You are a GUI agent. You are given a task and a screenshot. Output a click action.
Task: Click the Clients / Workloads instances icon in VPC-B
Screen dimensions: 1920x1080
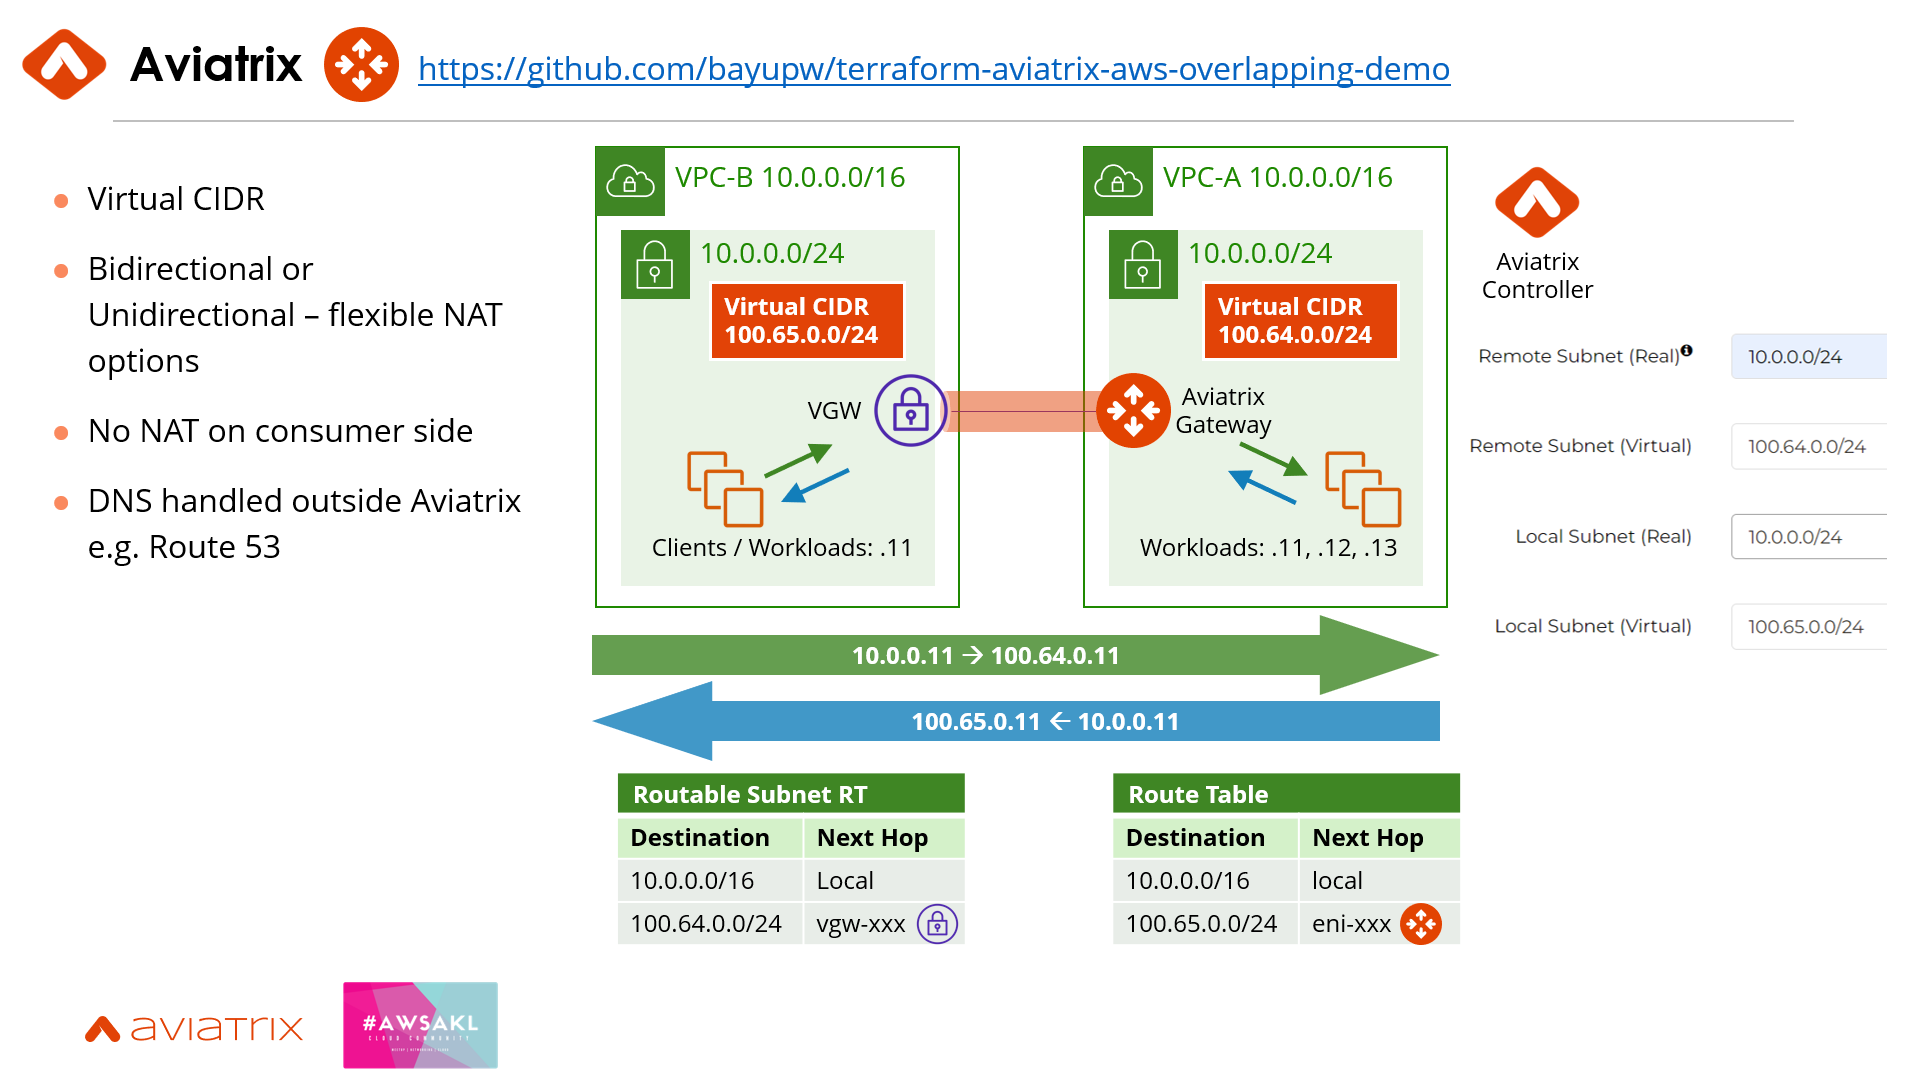[x=725, y=489]
